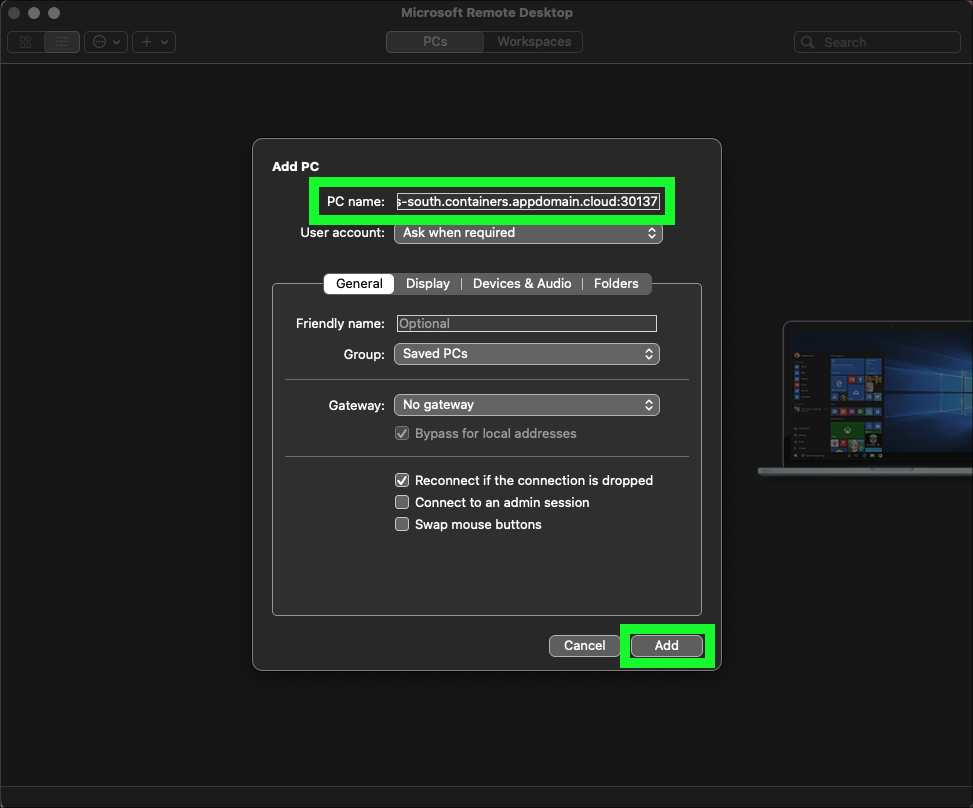Switch to the Display tab
The height and width of the screenshot is (808, 973).
(428, 284)
